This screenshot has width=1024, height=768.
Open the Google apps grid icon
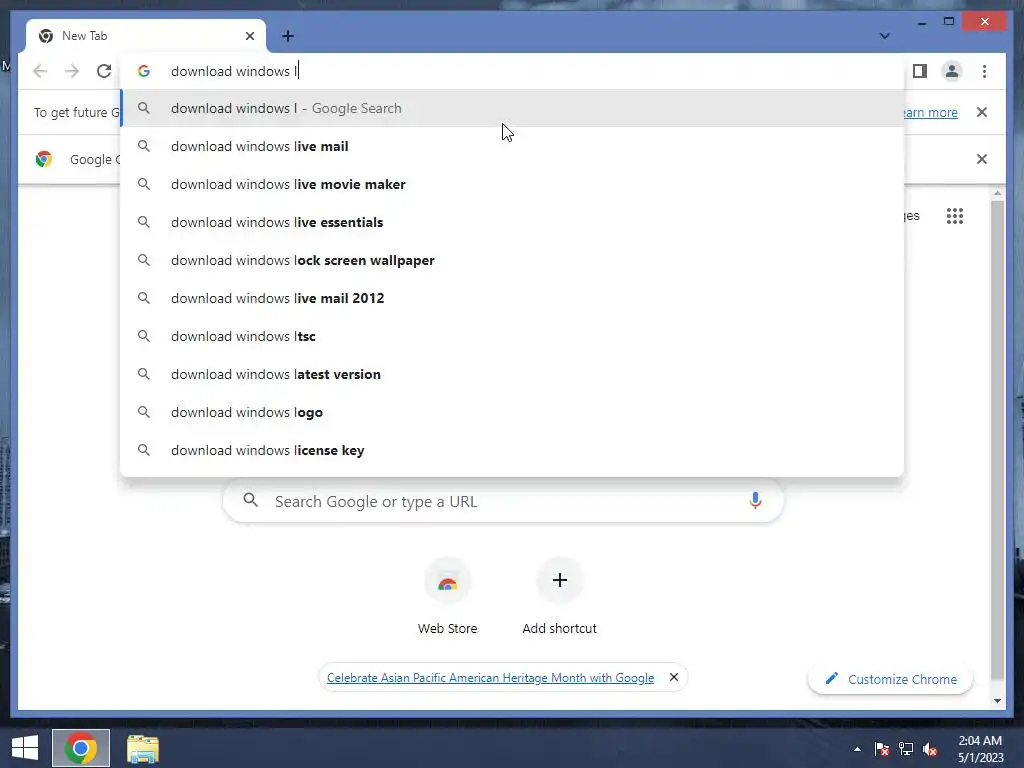click(955, 216)
